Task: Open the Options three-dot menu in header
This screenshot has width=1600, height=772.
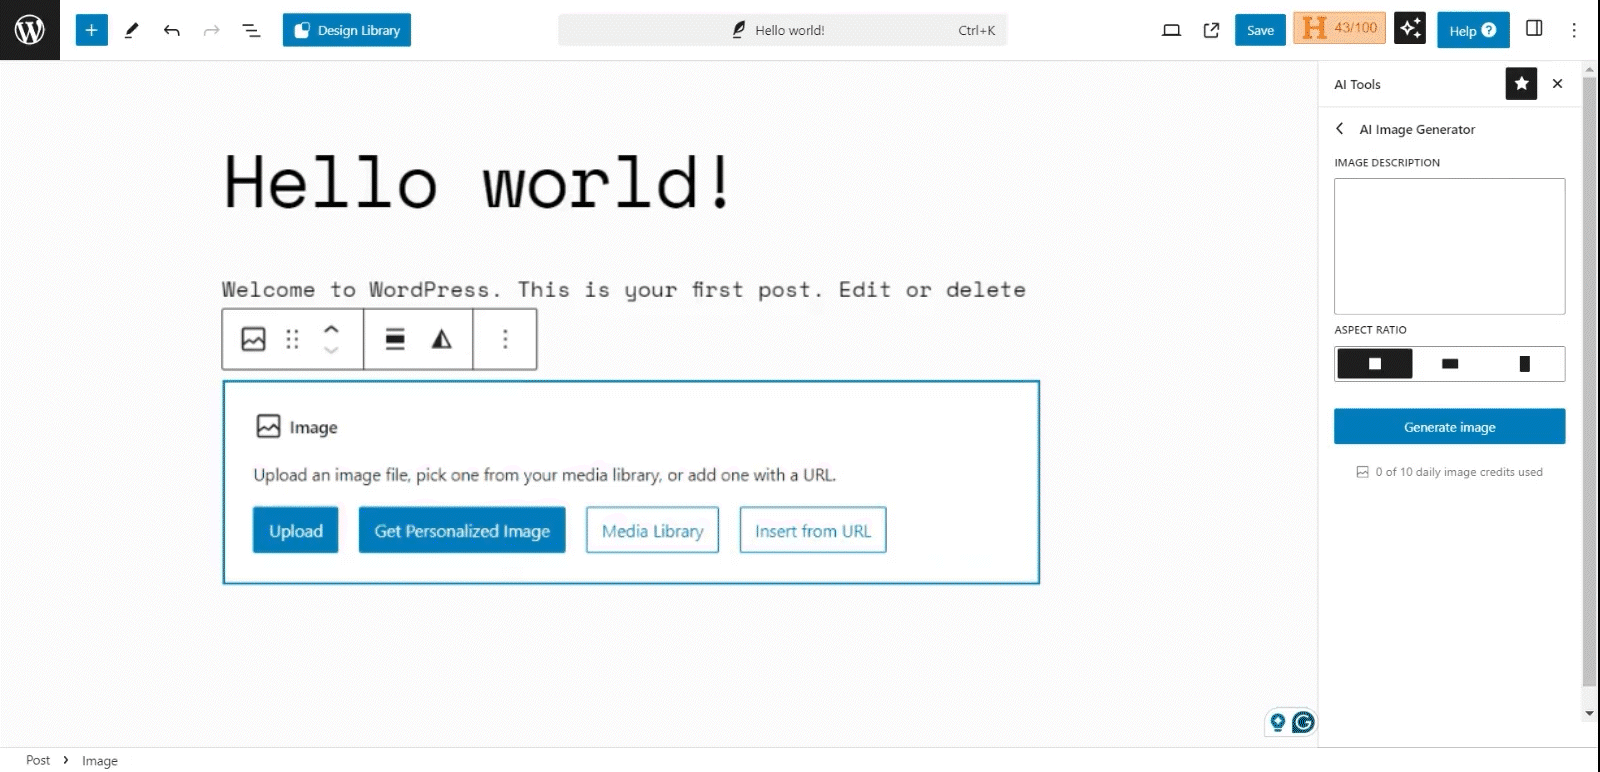Action: point(1574,30)
